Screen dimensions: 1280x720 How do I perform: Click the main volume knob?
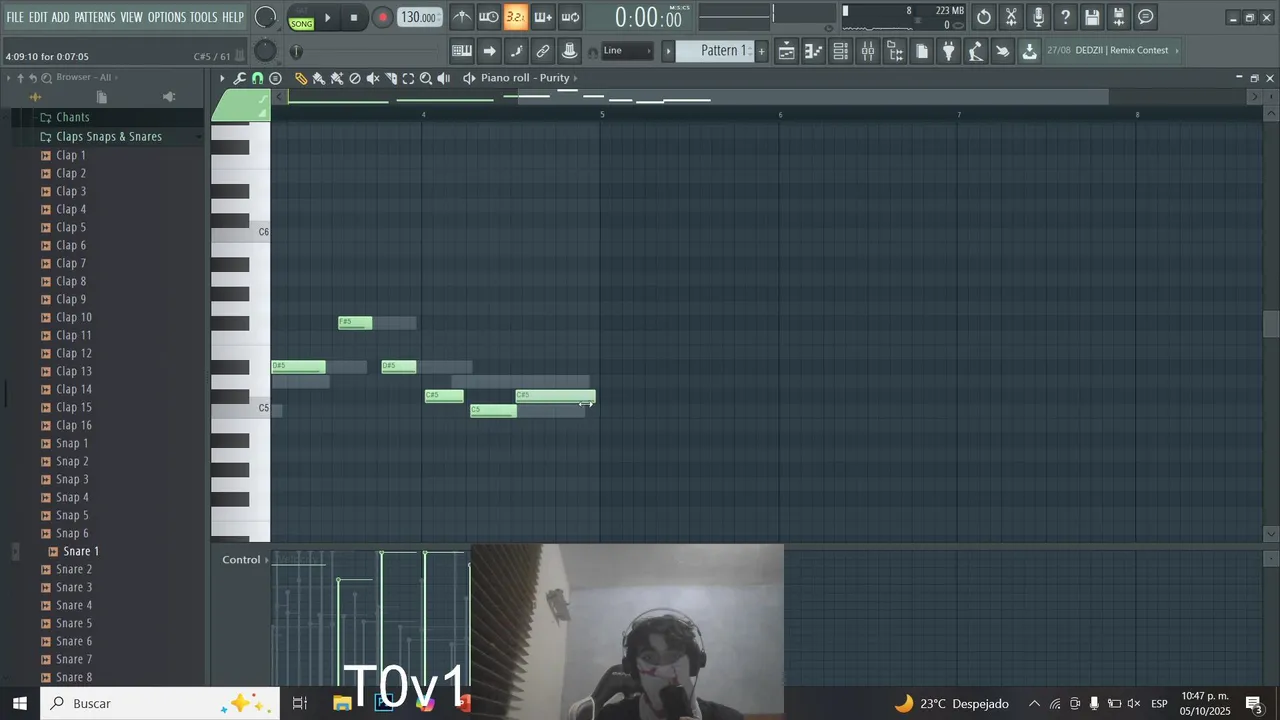pos(265,17)
